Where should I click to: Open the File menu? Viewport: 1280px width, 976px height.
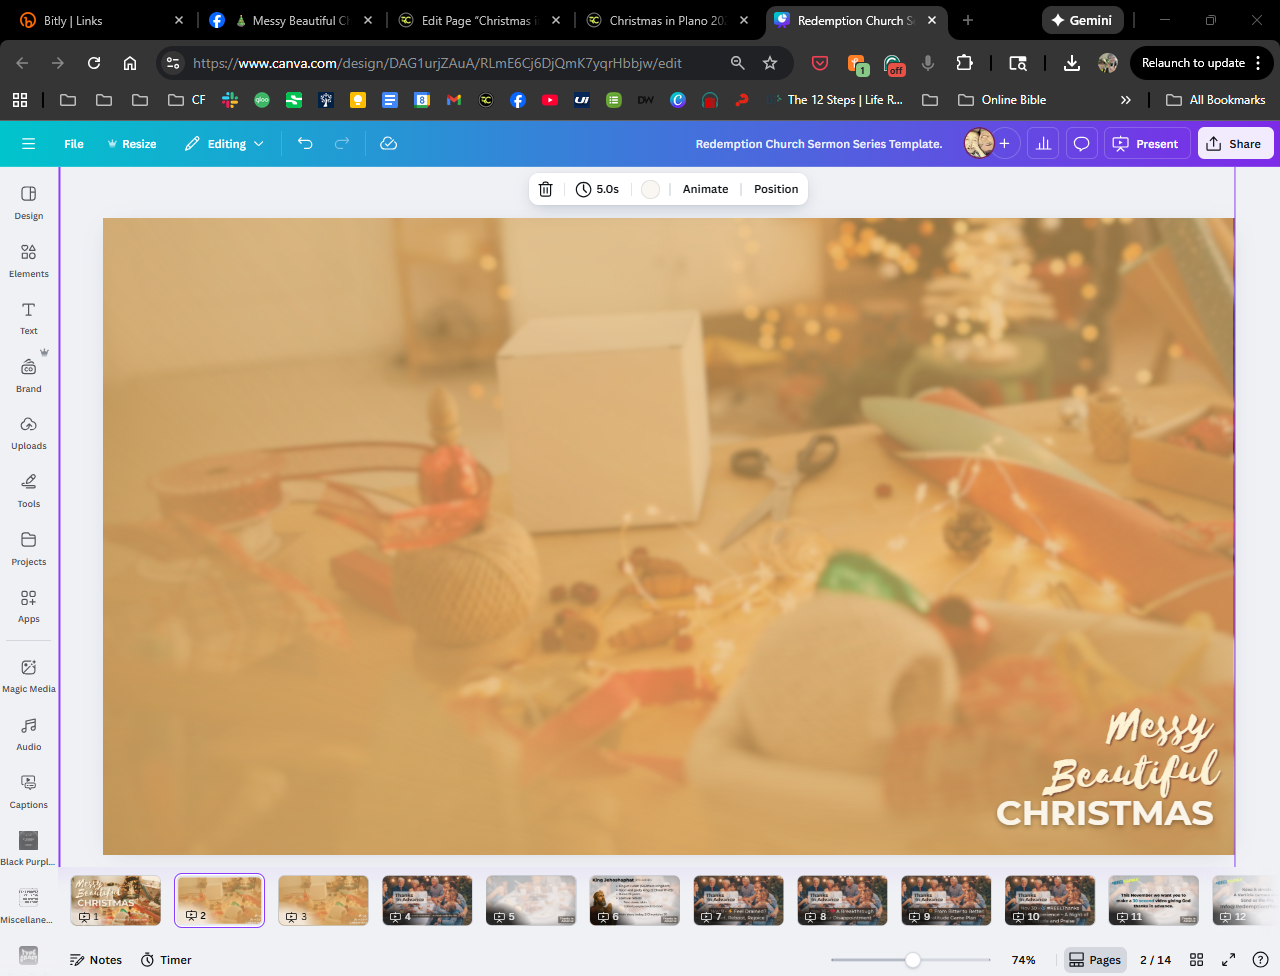(74, 144)
